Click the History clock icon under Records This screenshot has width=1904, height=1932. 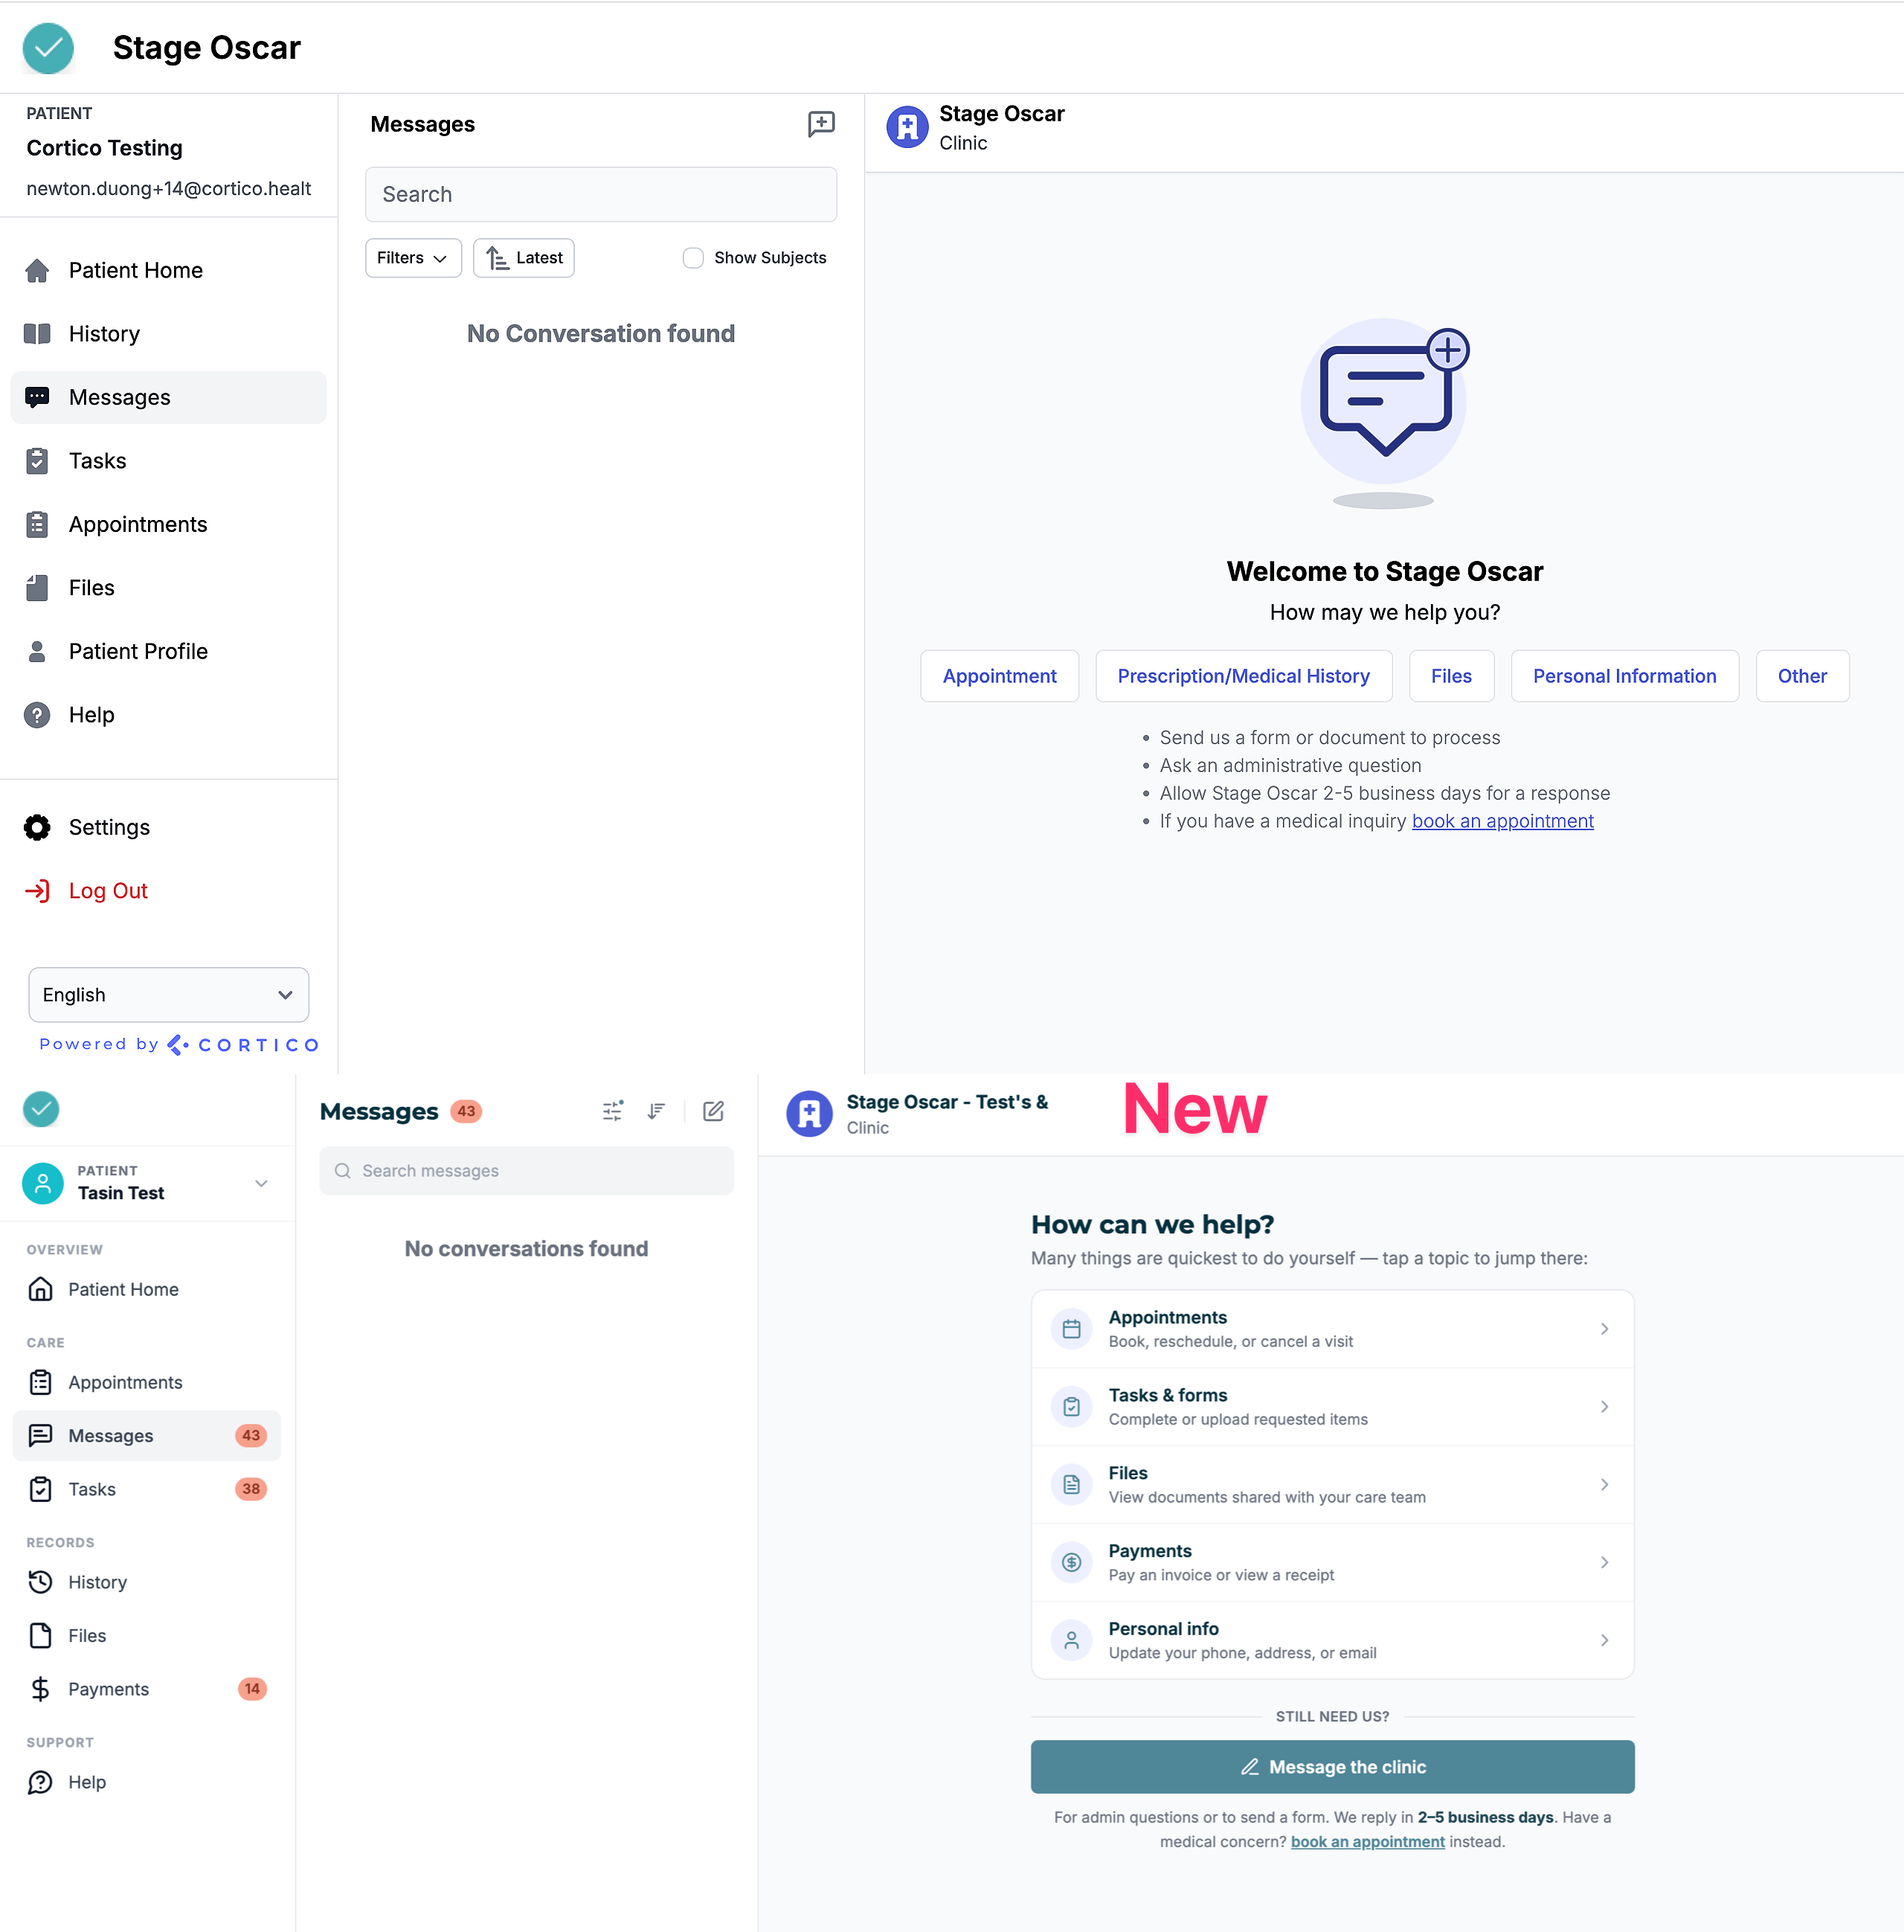click(x=40, y=1582)
